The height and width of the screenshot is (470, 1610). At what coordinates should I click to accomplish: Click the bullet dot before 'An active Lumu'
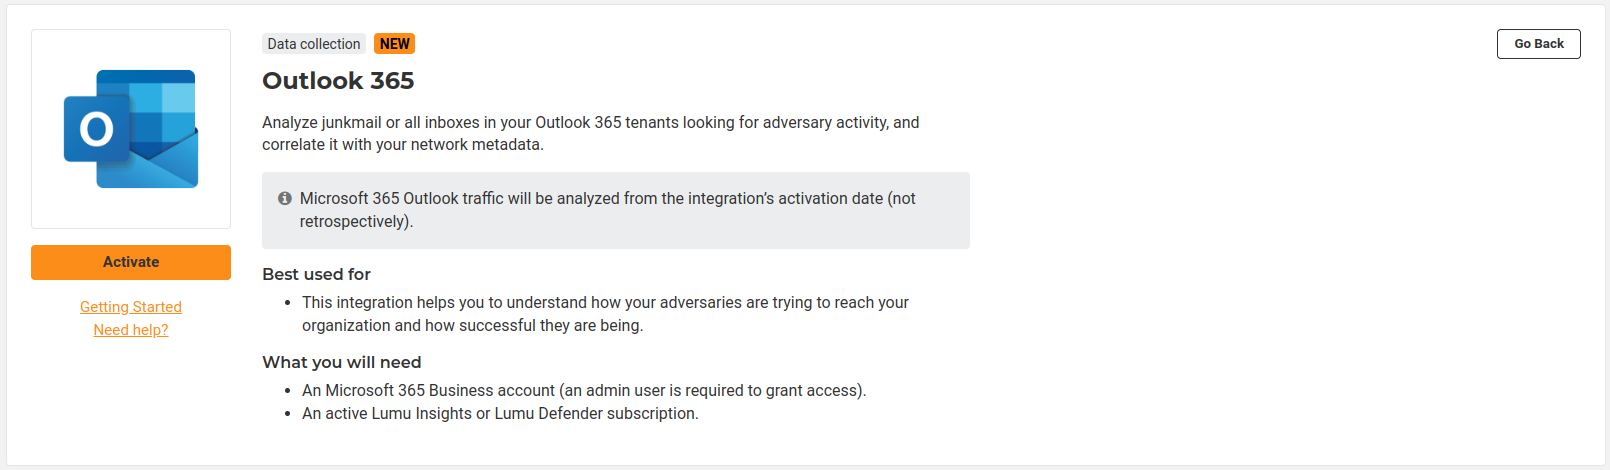tap(288, 414)
